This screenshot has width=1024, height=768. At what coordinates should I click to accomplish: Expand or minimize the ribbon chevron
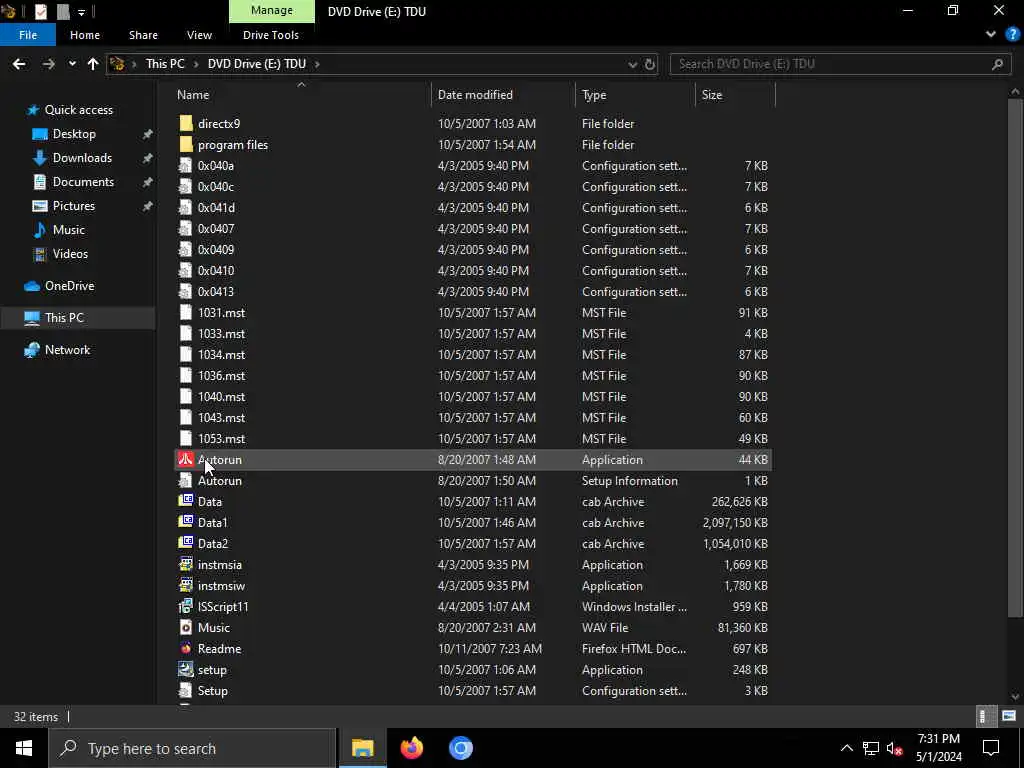tap(991, 35)
